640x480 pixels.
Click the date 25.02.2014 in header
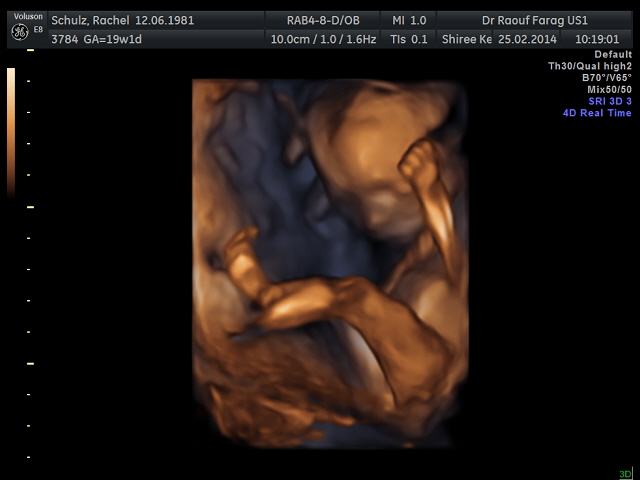(x=527, y=39)
